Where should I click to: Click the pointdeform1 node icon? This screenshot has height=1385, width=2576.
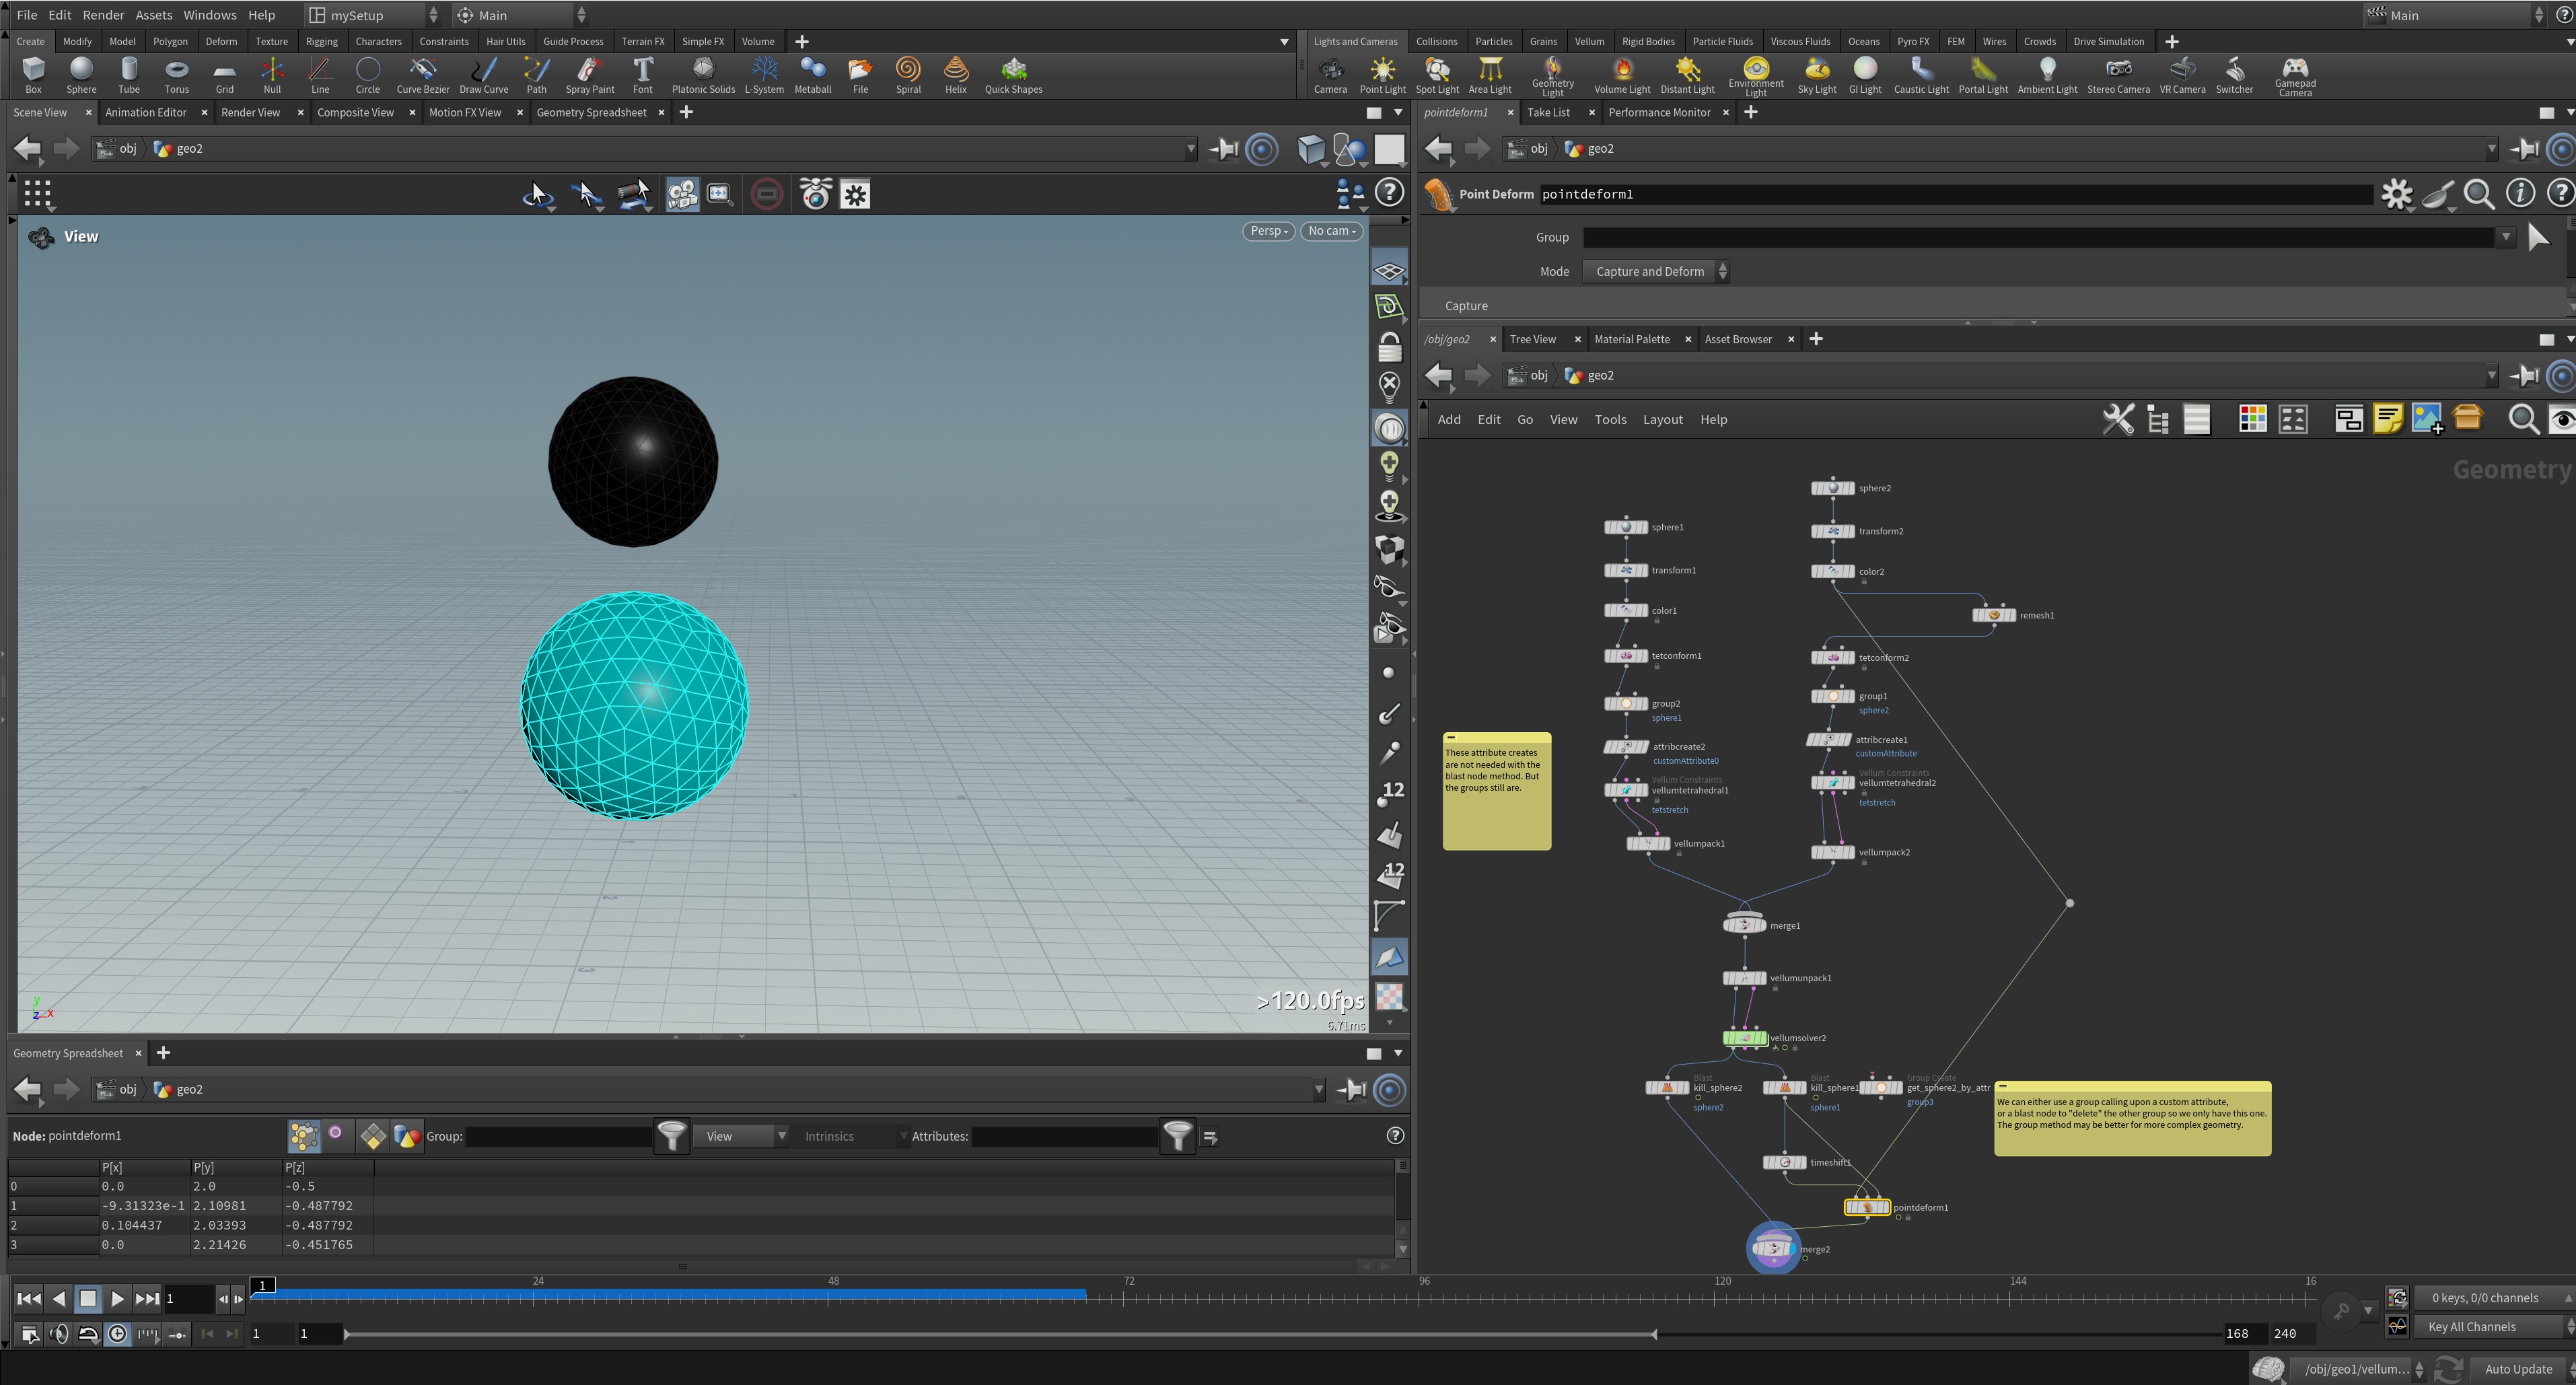(x=1866, y=1207)
